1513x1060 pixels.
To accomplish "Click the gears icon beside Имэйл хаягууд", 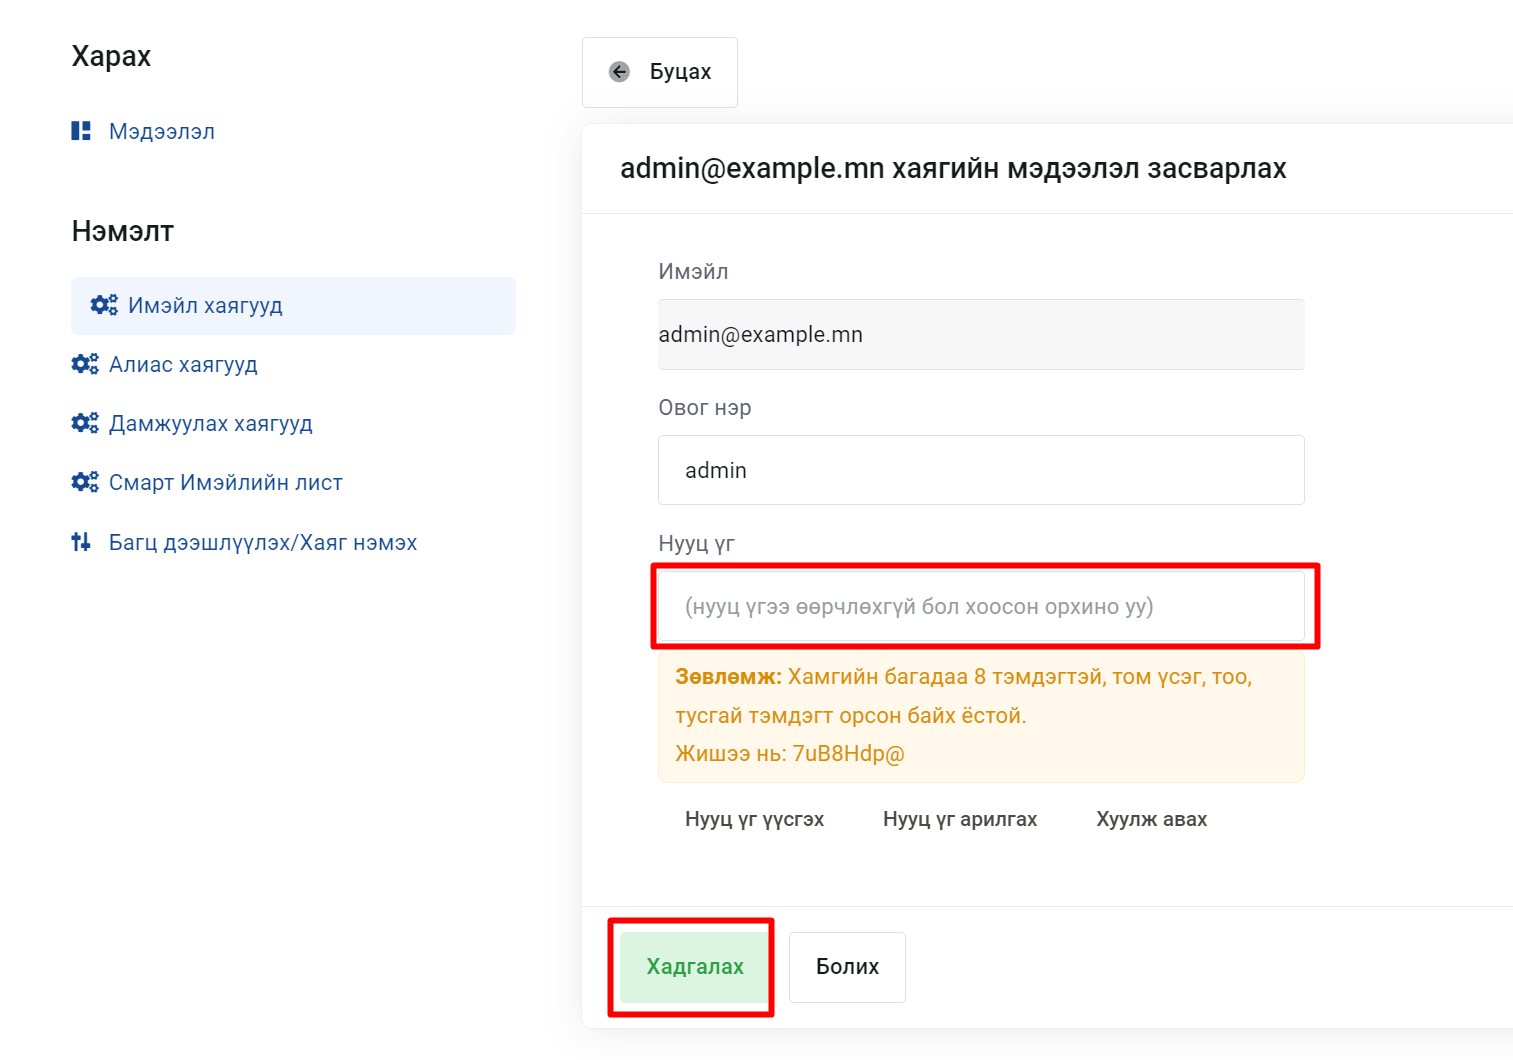I will pyautogui.click(x=104, y=305).
